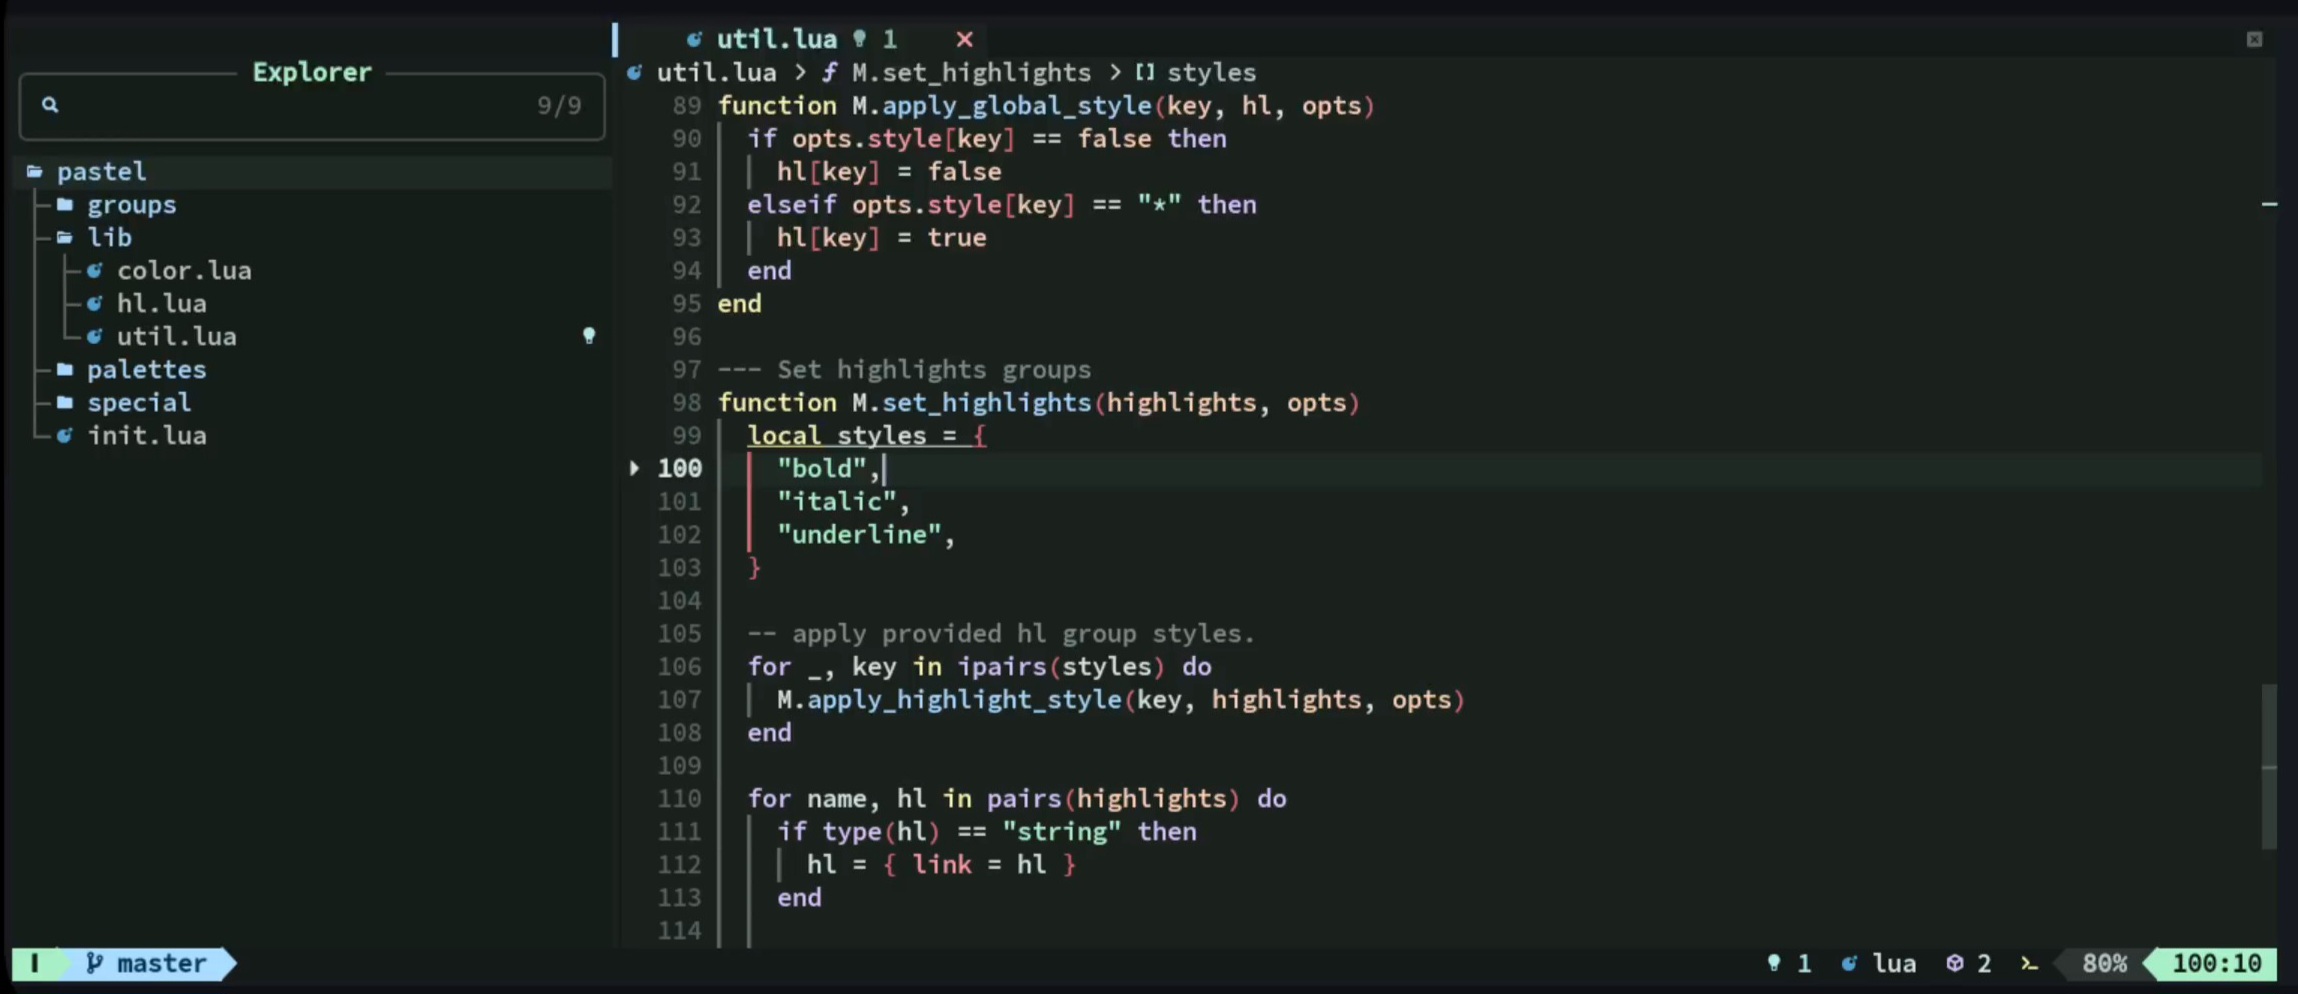Focus the Explorer search input field
This screenshot has width=2298, height=994.
pos(312,105)
